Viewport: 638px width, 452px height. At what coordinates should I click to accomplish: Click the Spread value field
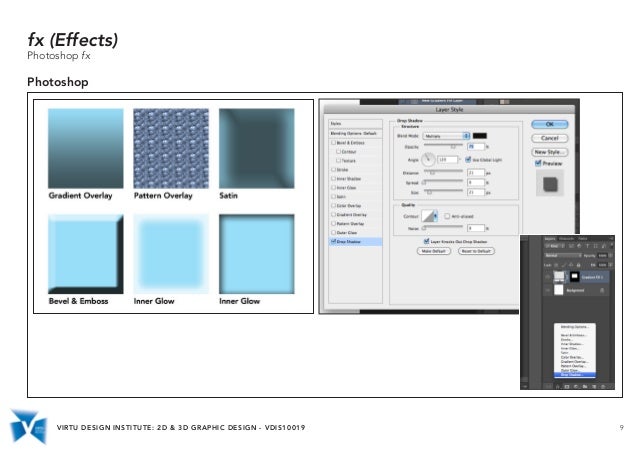point(476,183)
